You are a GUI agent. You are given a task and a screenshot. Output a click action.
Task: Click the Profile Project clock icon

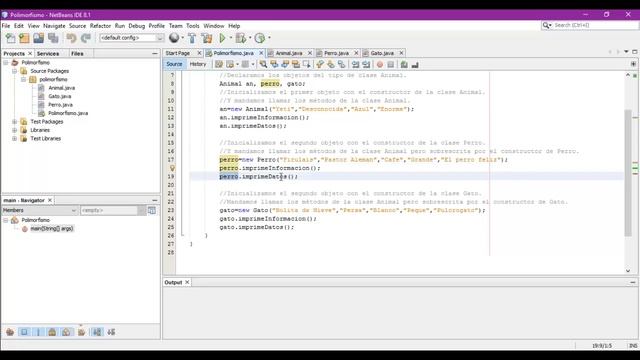[260, 38]
